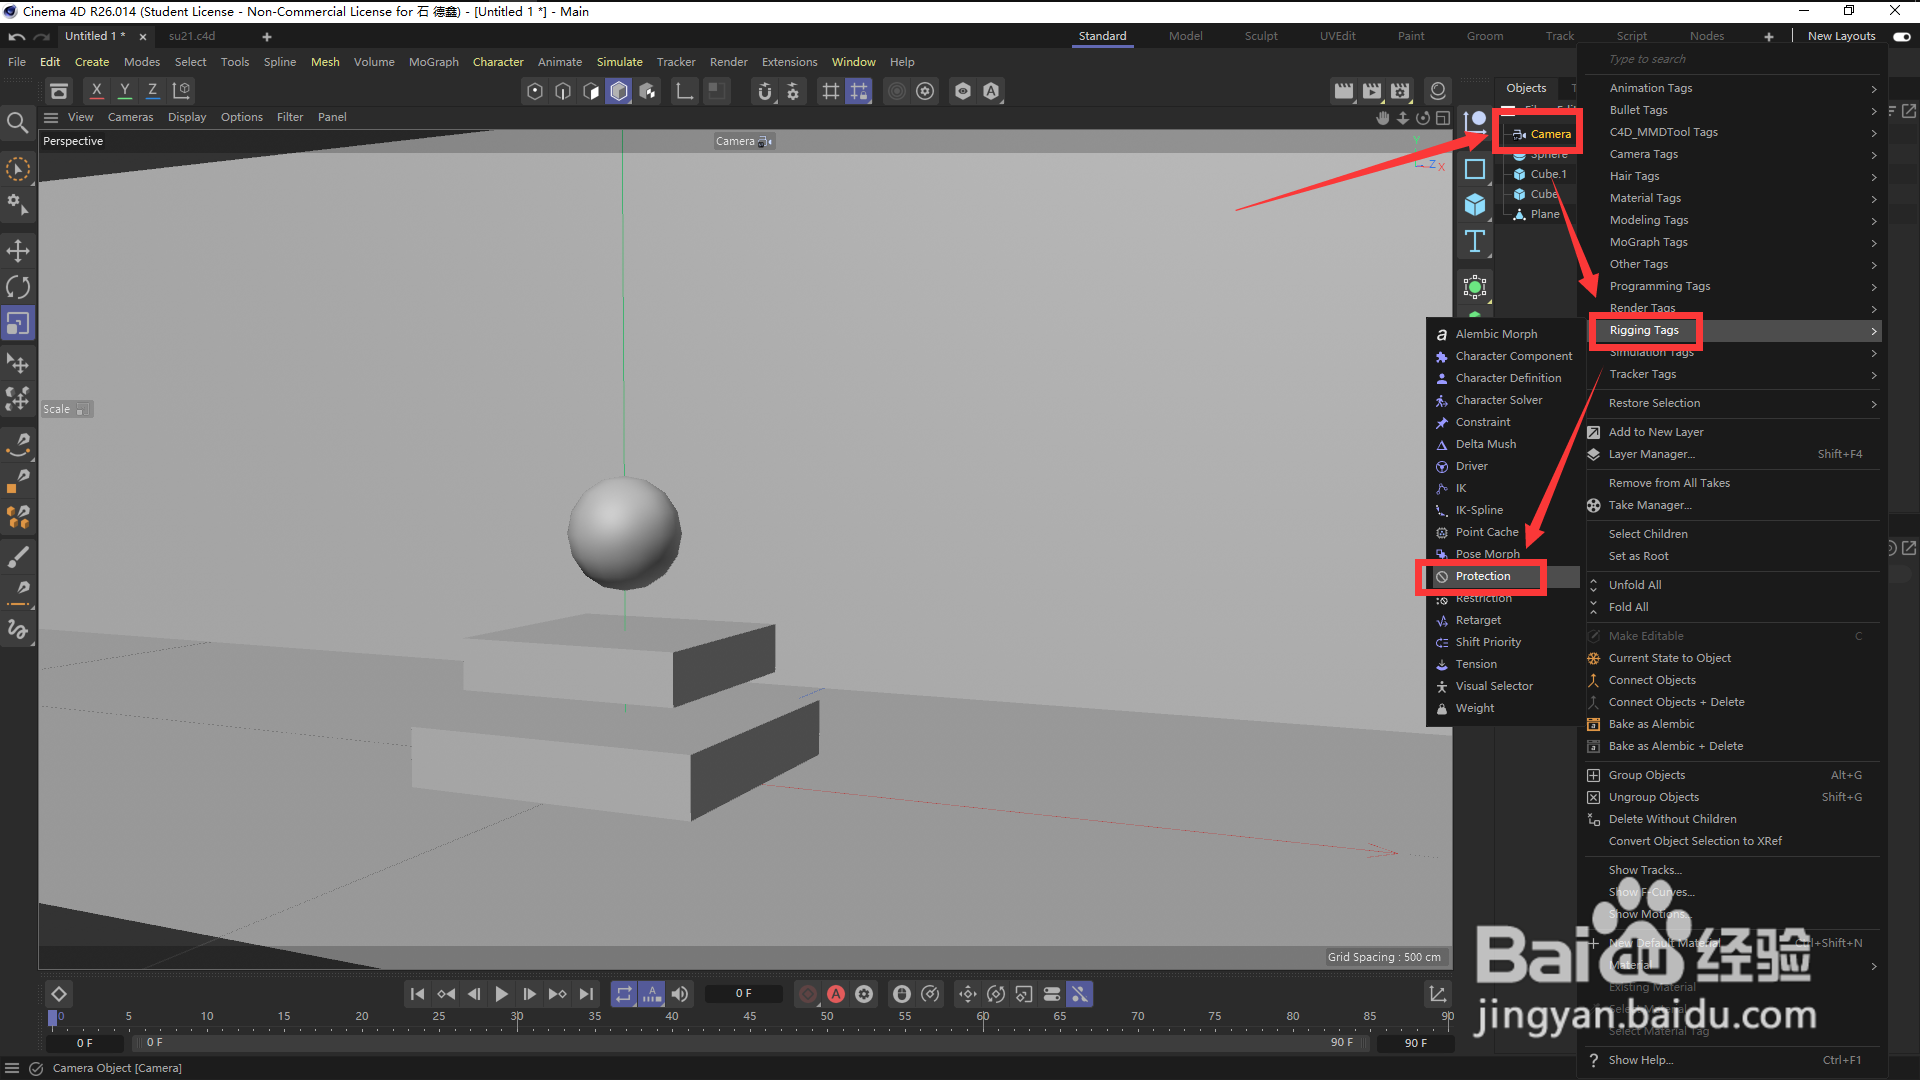Click frame 45 on the timeline ruler

point(749,1018)
